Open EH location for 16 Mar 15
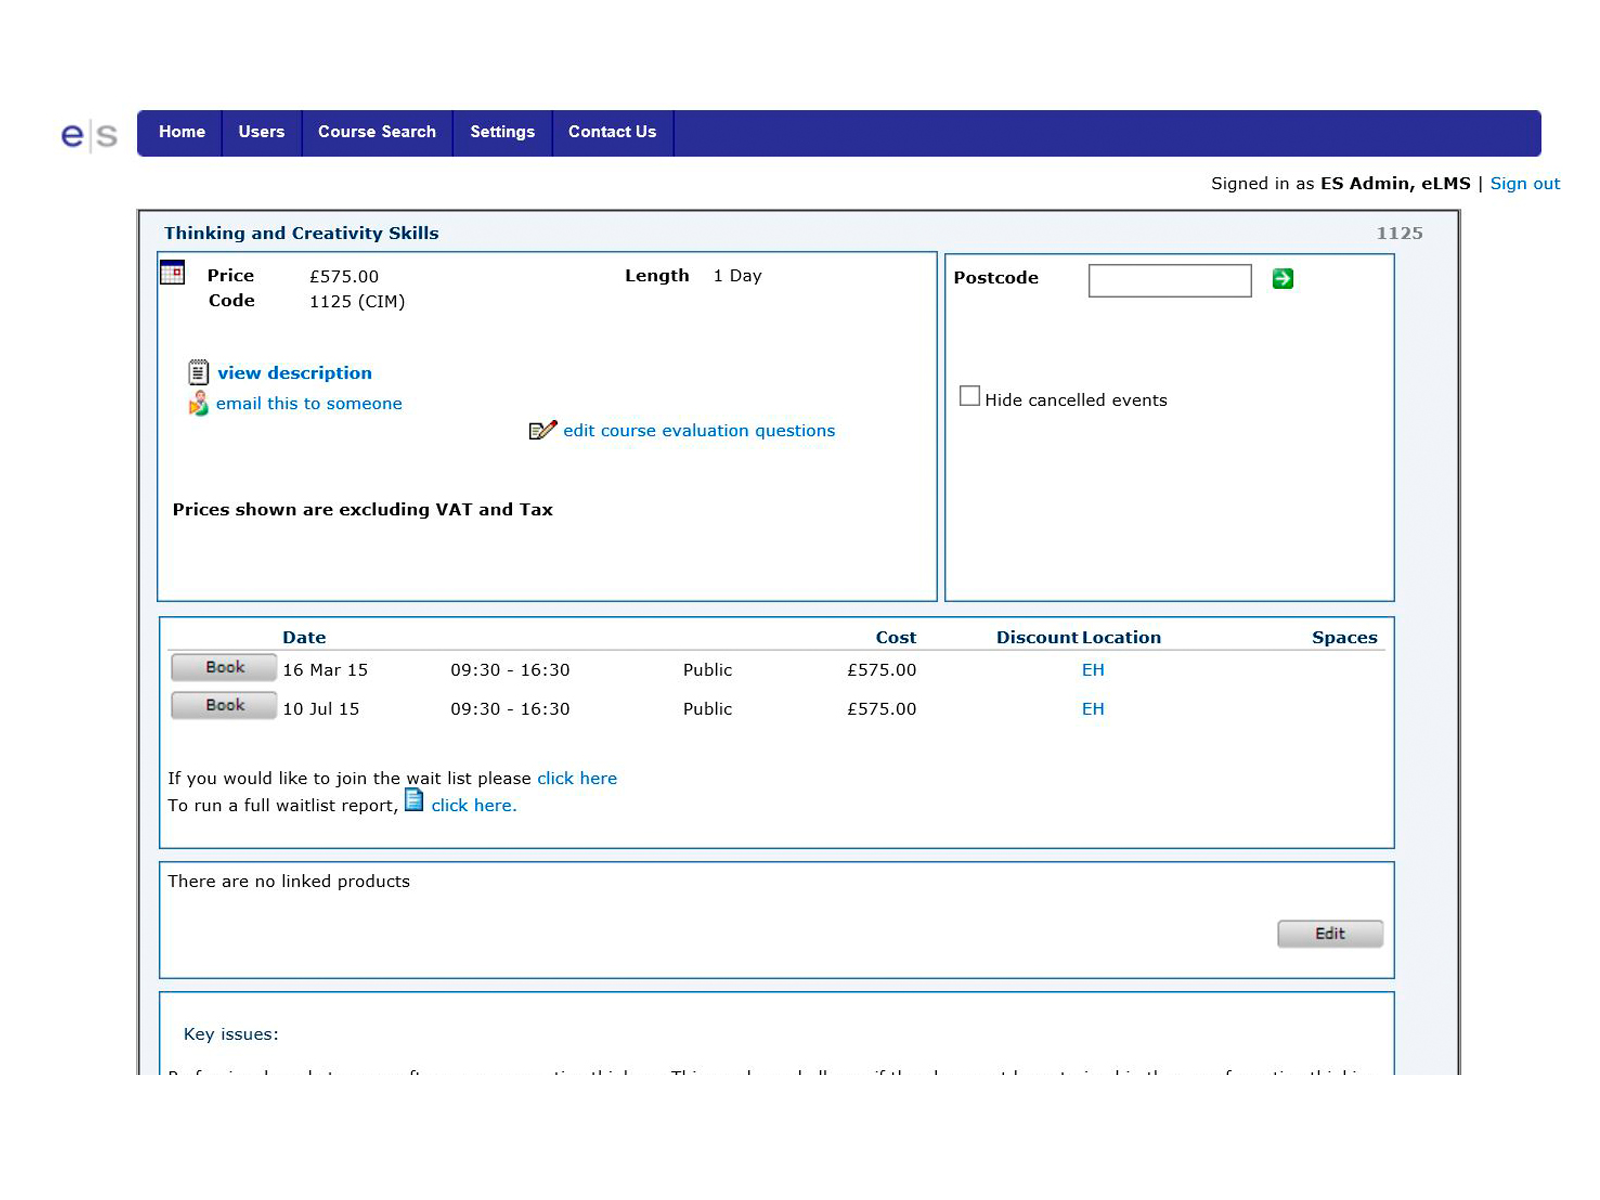The width and height of the screenshot is (1600, 1200). [1093, 670]
